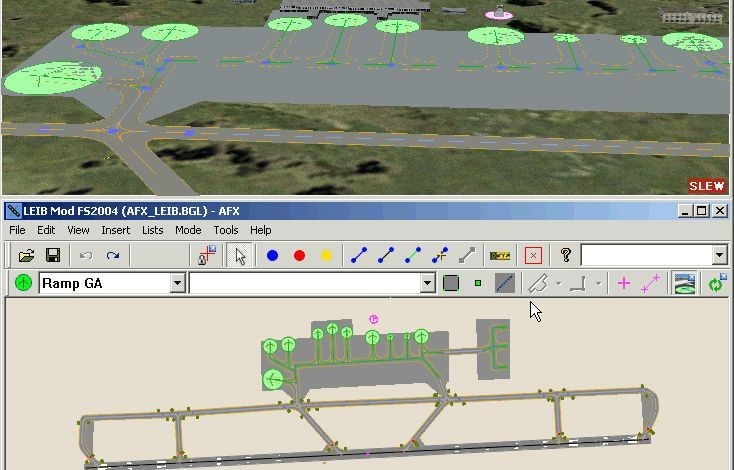Click the question mark help icon
The image size is (734, 470).
point(565,256)
